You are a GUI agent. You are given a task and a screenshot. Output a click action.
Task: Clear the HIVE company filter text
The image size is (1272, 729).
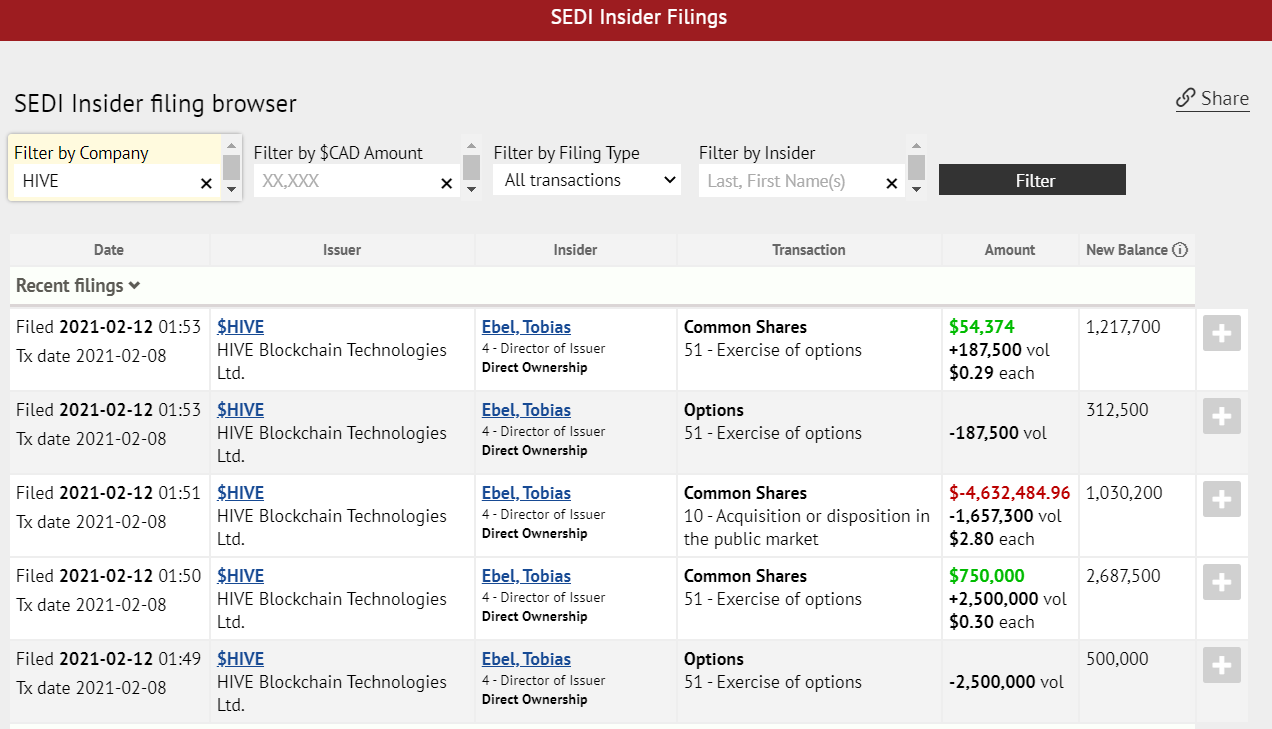click(x=206, y=183)
